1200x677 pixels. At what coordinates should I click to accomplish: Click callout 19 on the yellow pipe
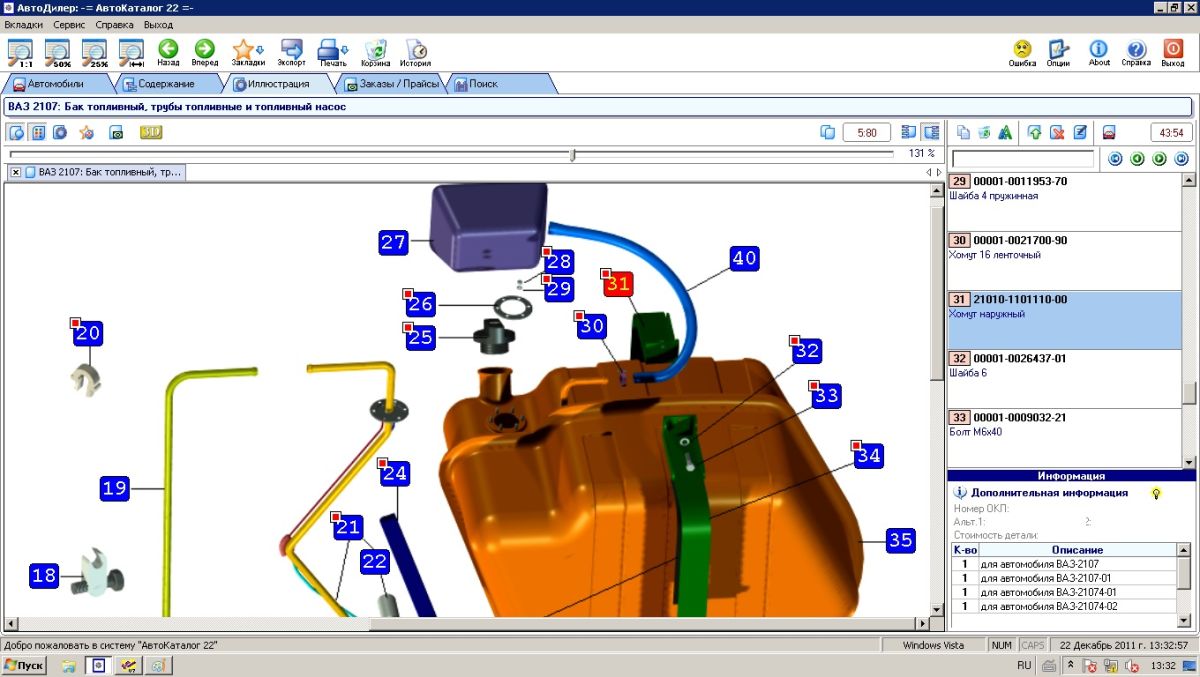[115, 488]
